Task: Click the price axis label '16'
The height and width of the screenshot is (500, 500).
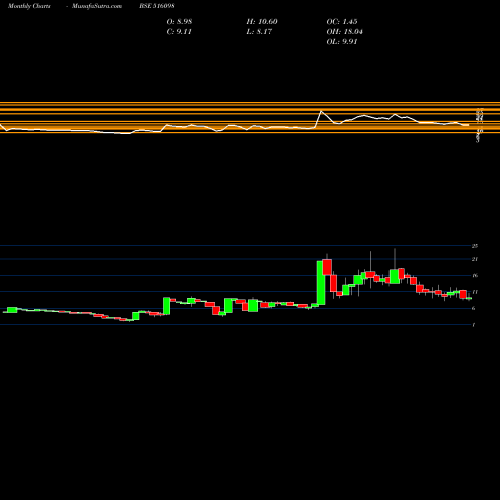Action: (475, 275)
